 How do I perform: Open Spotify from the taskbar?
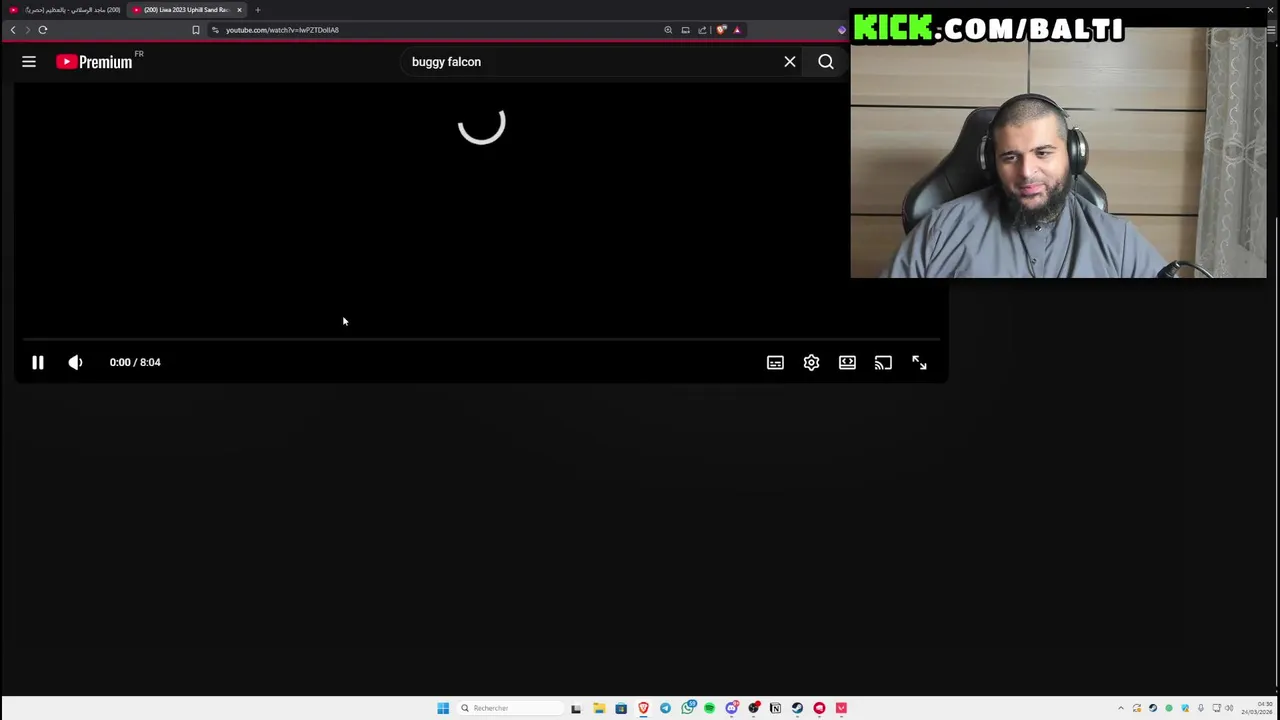coord(709,708)
